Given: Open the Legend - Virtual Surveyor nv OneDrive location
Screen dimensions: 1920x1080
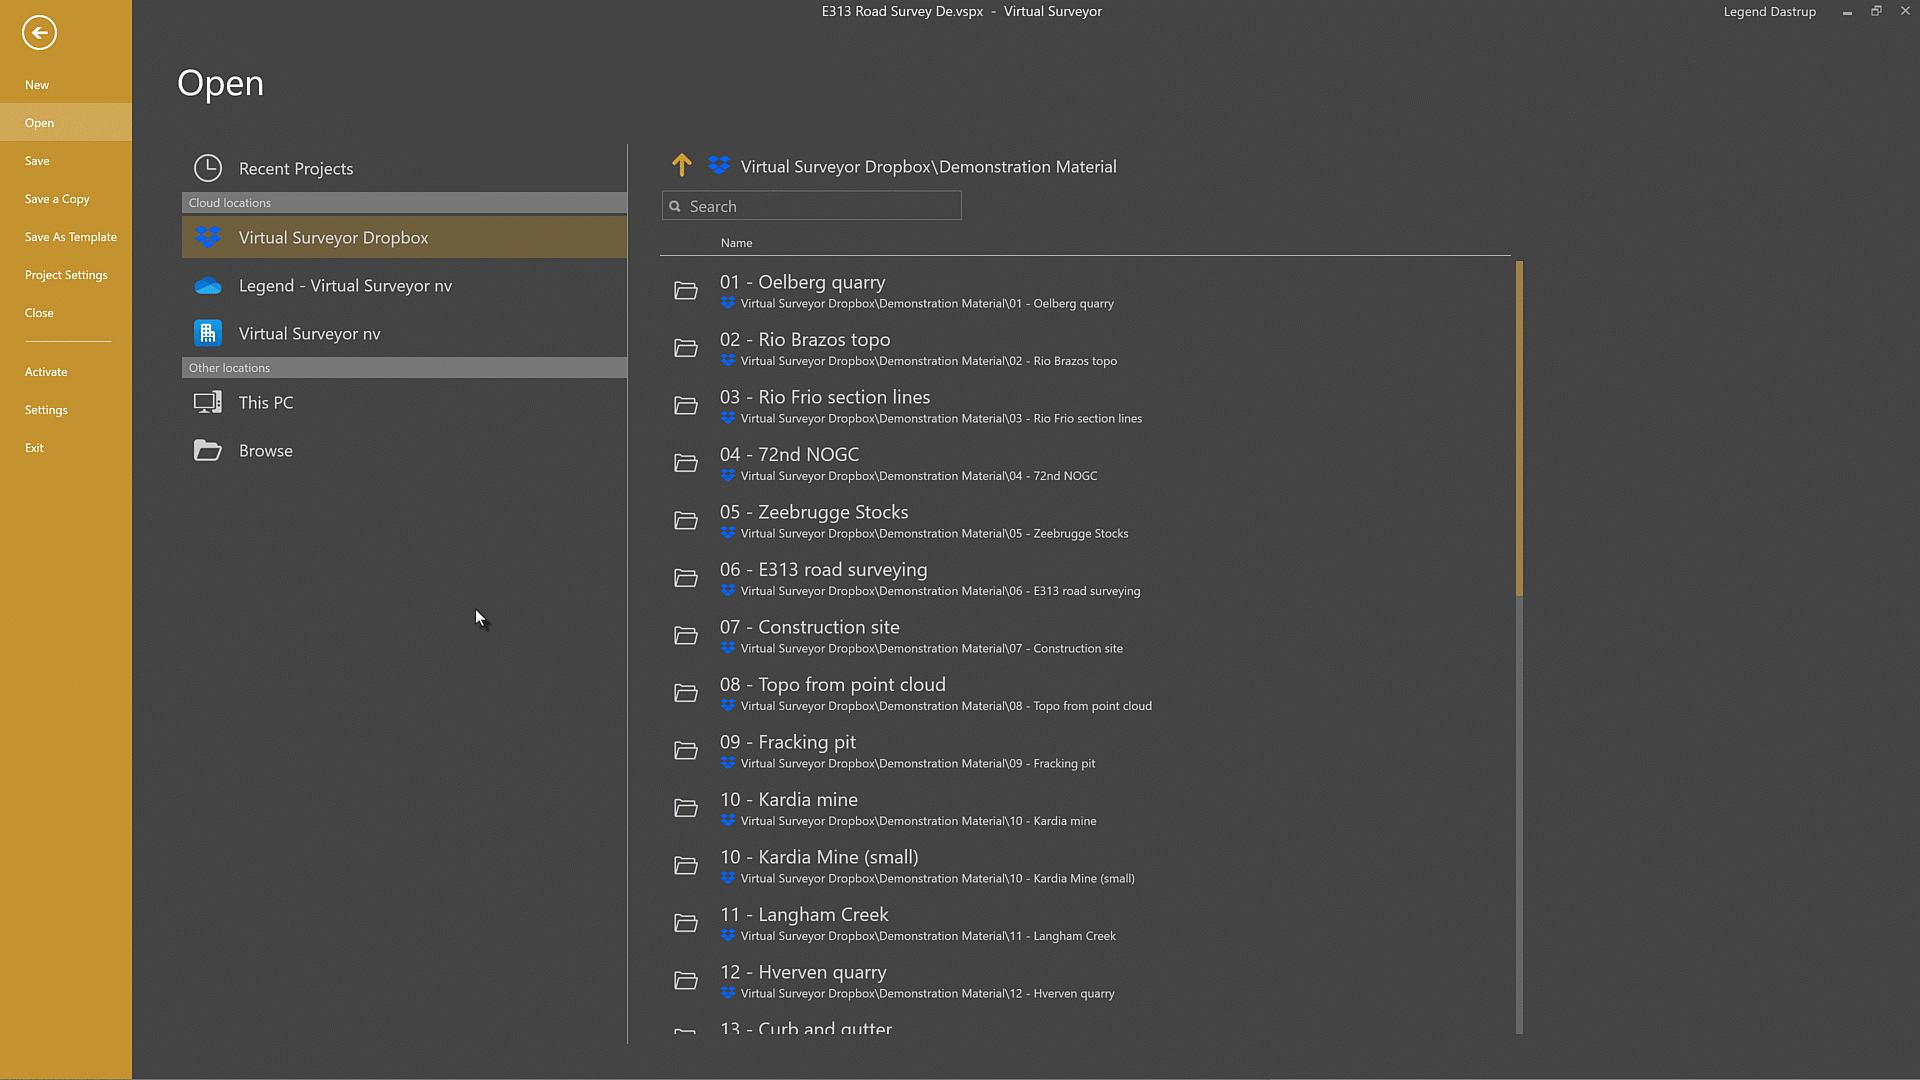Looking at the screenshot, I should coord(208,285).
